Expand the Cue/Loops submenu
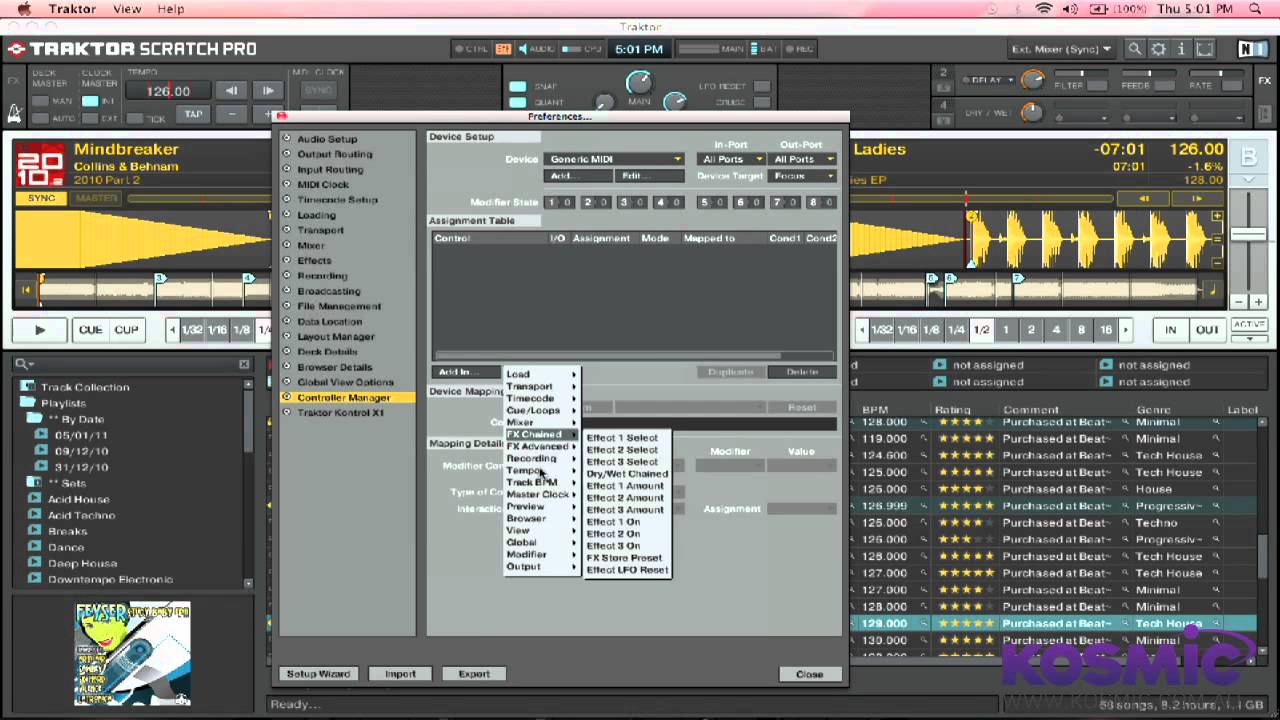This screenshot has width=1280, height=720. (x=542, y=410)
